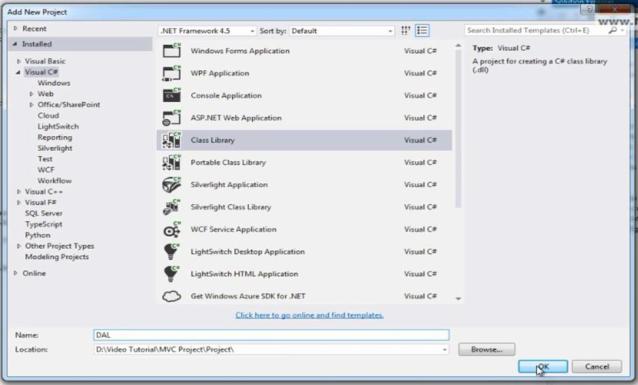638x385 pixels.
Task: Expand the Office/SharePoint node
Action: pyautogui.click(x=31, y=105)
